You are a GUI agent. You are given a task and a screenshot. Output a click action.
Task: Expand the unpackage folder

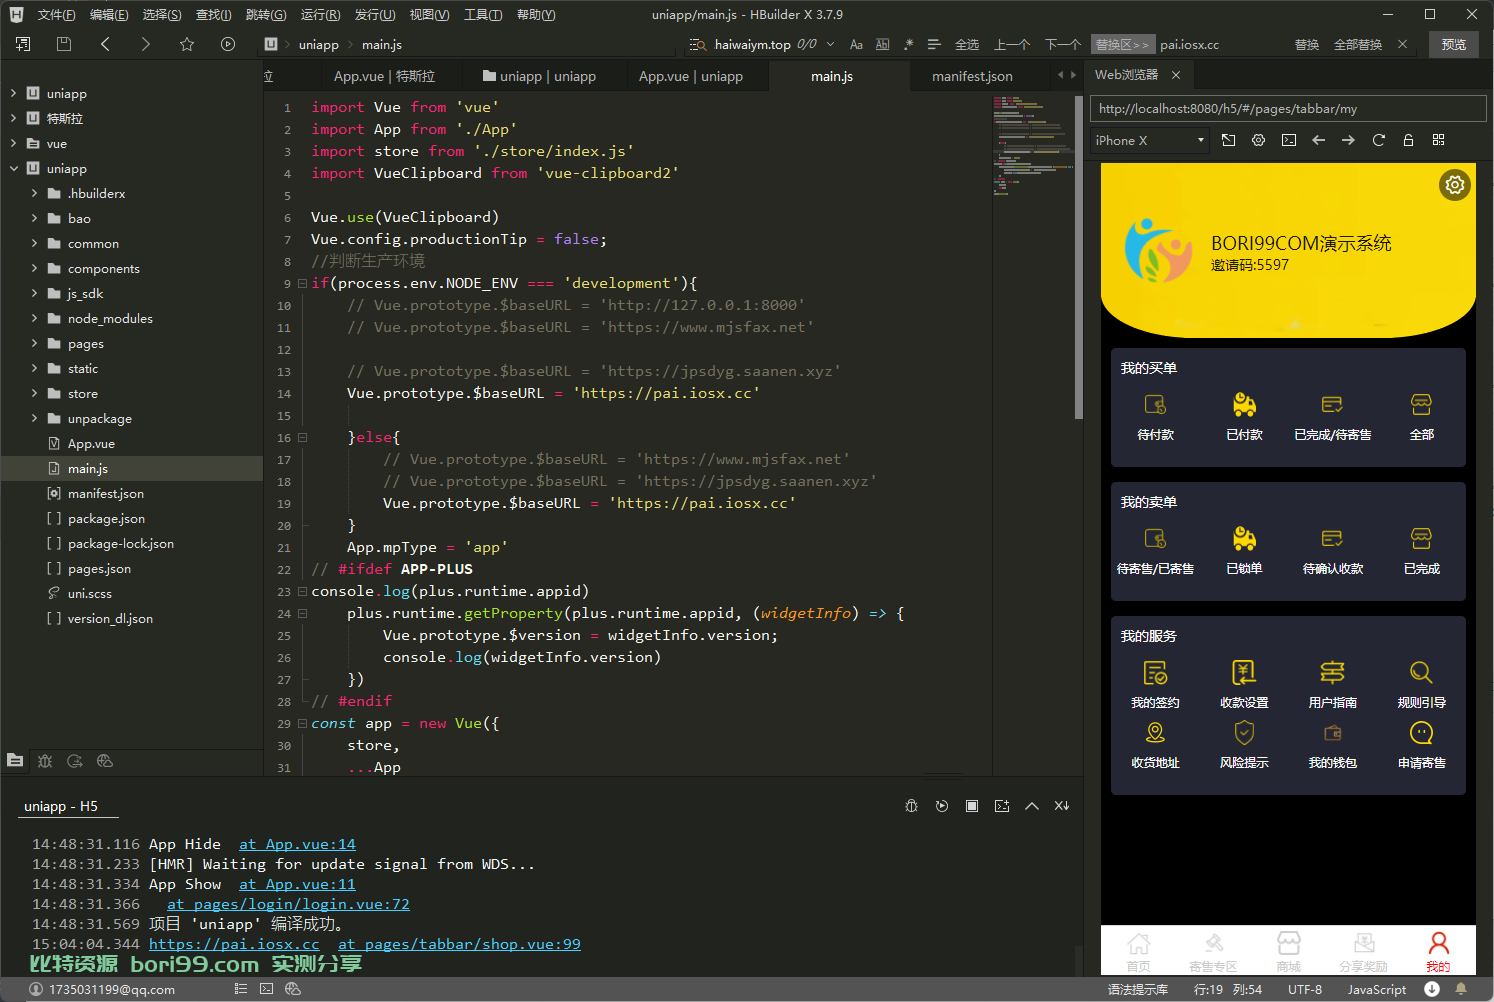pos(34,418)
